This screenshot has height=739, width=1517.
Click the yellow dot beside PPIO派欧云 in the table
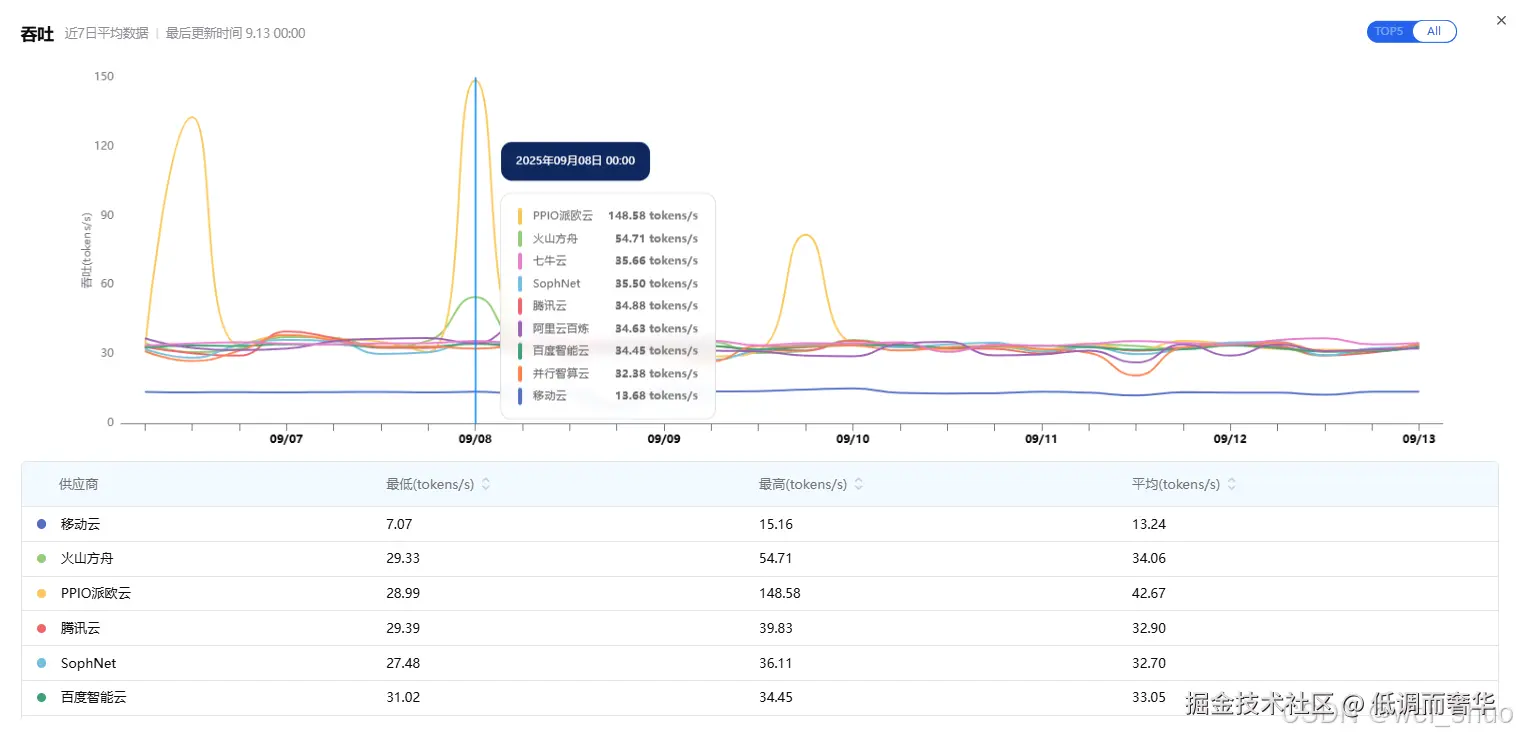(41, 593)
